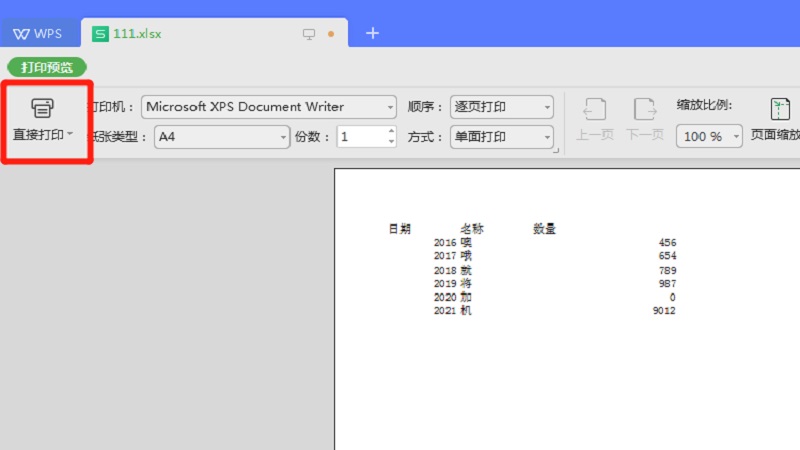
Task: Click the monitor icon on 111.xlsx tab
Action: (x=309, y=34)
